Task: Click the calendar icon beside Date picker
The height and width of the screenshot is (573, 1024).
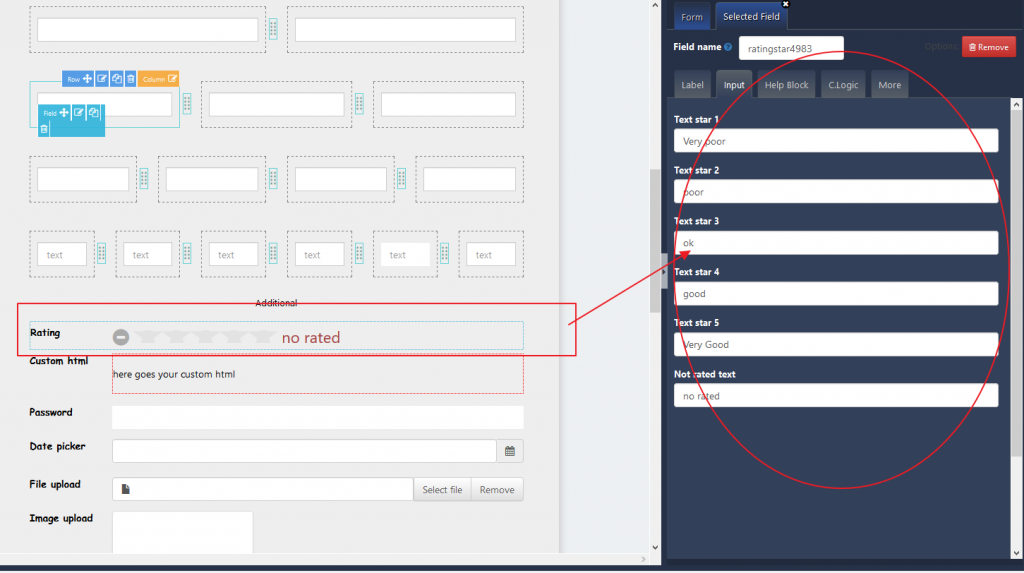Action: coord(510,451)
